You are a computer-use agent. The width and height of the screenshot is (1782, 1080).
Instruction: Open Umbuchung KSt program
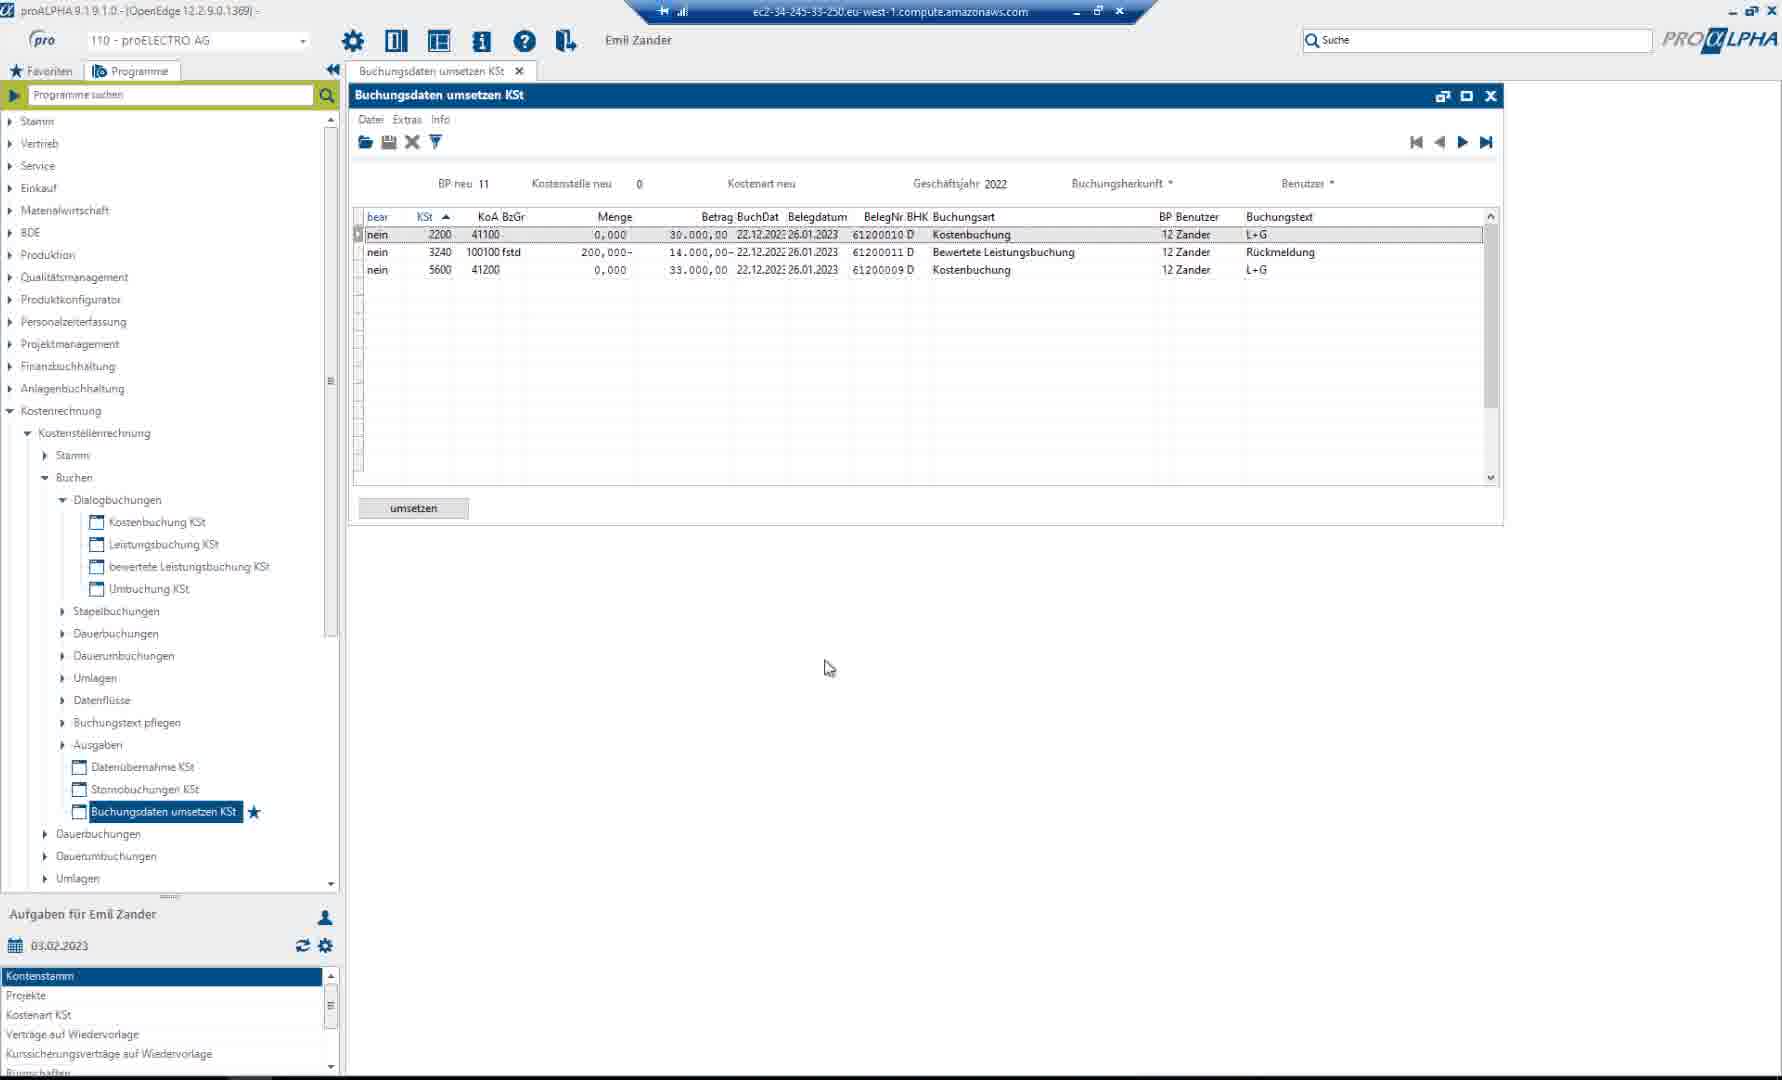point(148,589)
